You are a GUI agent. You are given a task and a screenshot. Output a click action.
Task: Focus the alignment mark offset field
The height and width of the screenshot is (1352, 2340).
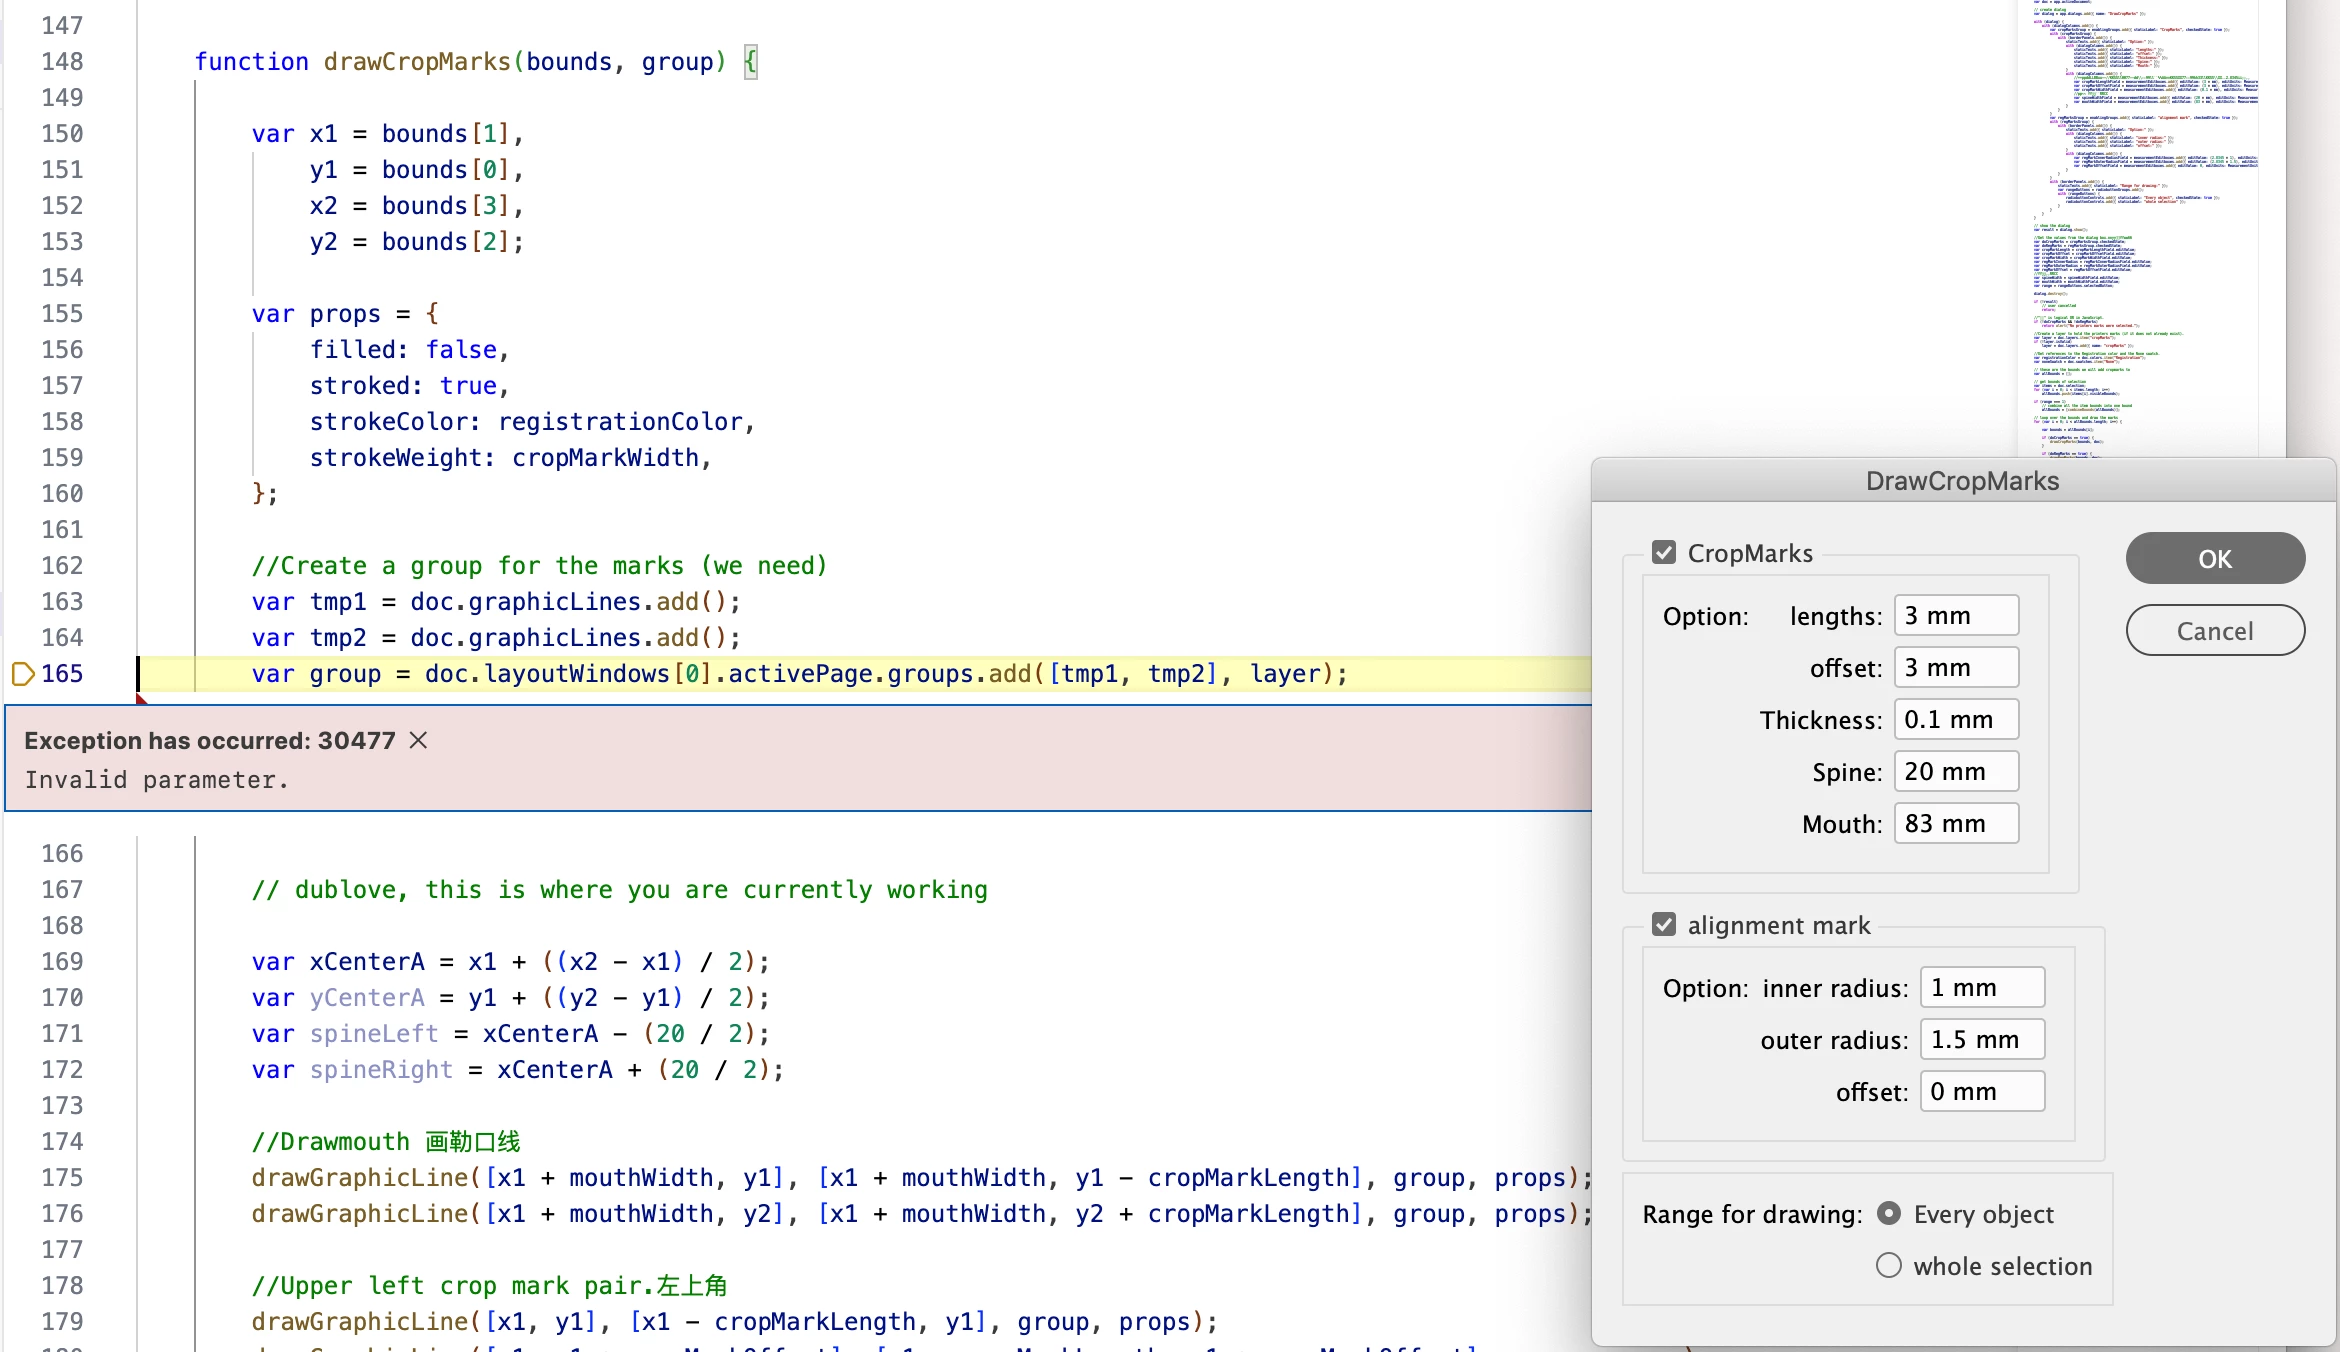[1981, 1092]
